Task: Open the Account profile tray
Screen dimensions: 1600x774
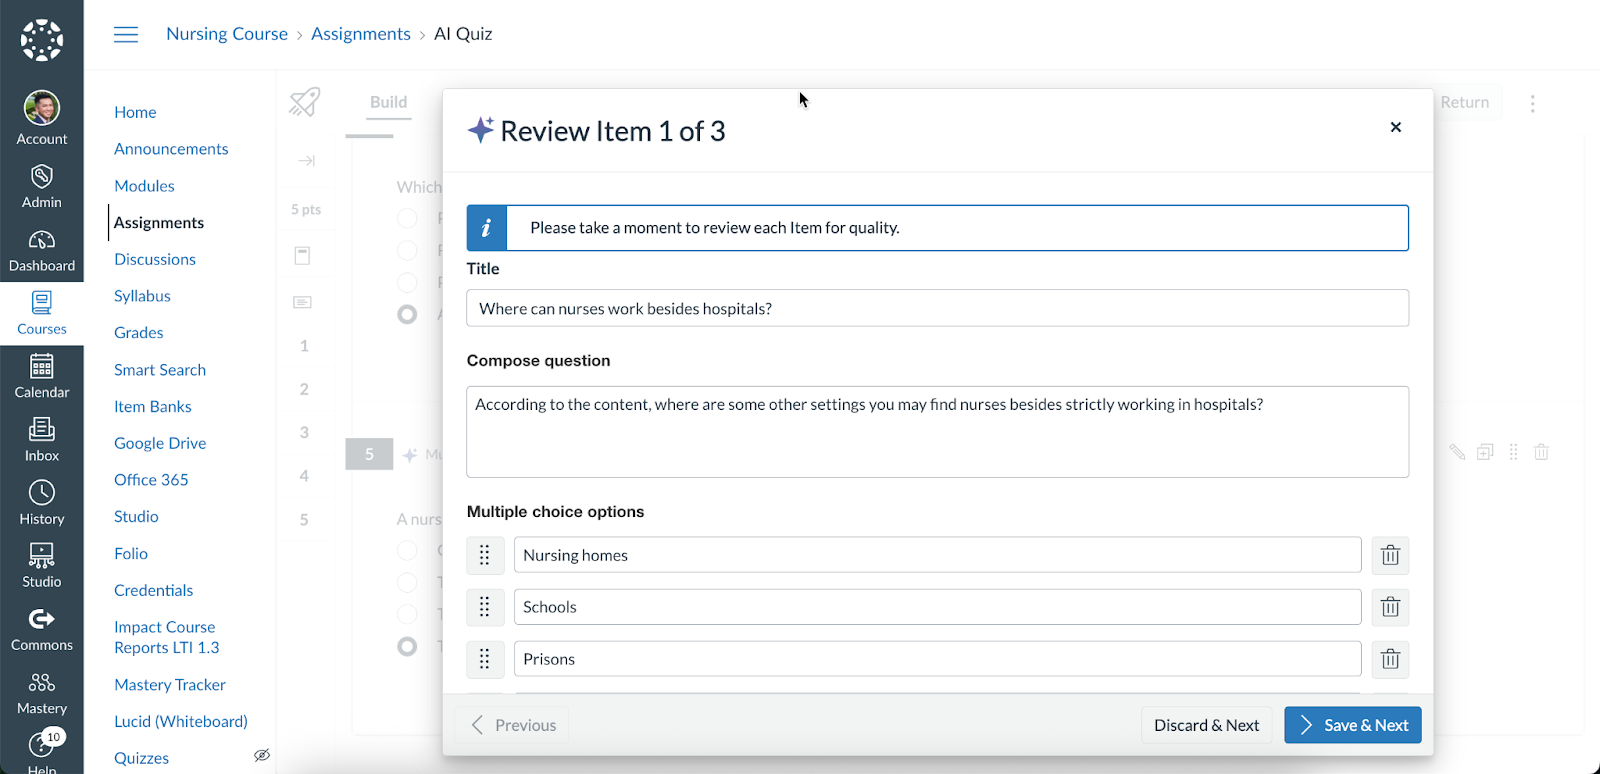Action: 42,118
